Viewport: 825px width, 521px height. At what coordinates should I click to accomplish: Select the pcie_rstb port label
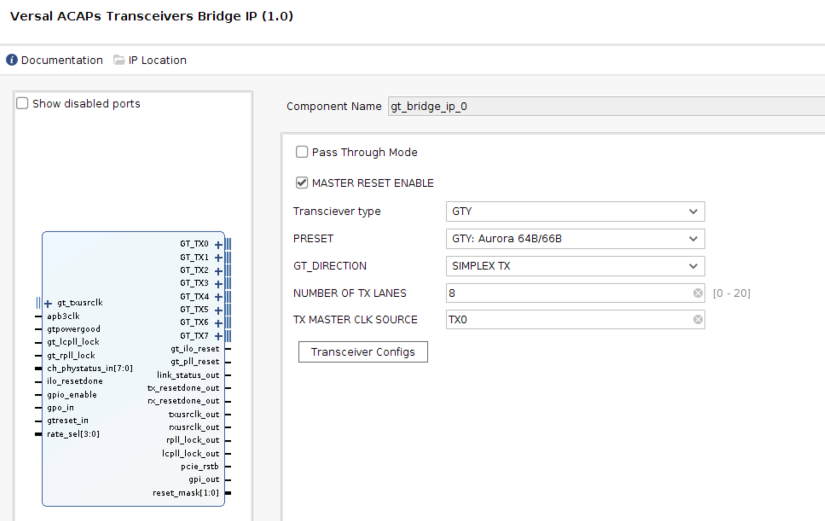click(x=199, y=467)
